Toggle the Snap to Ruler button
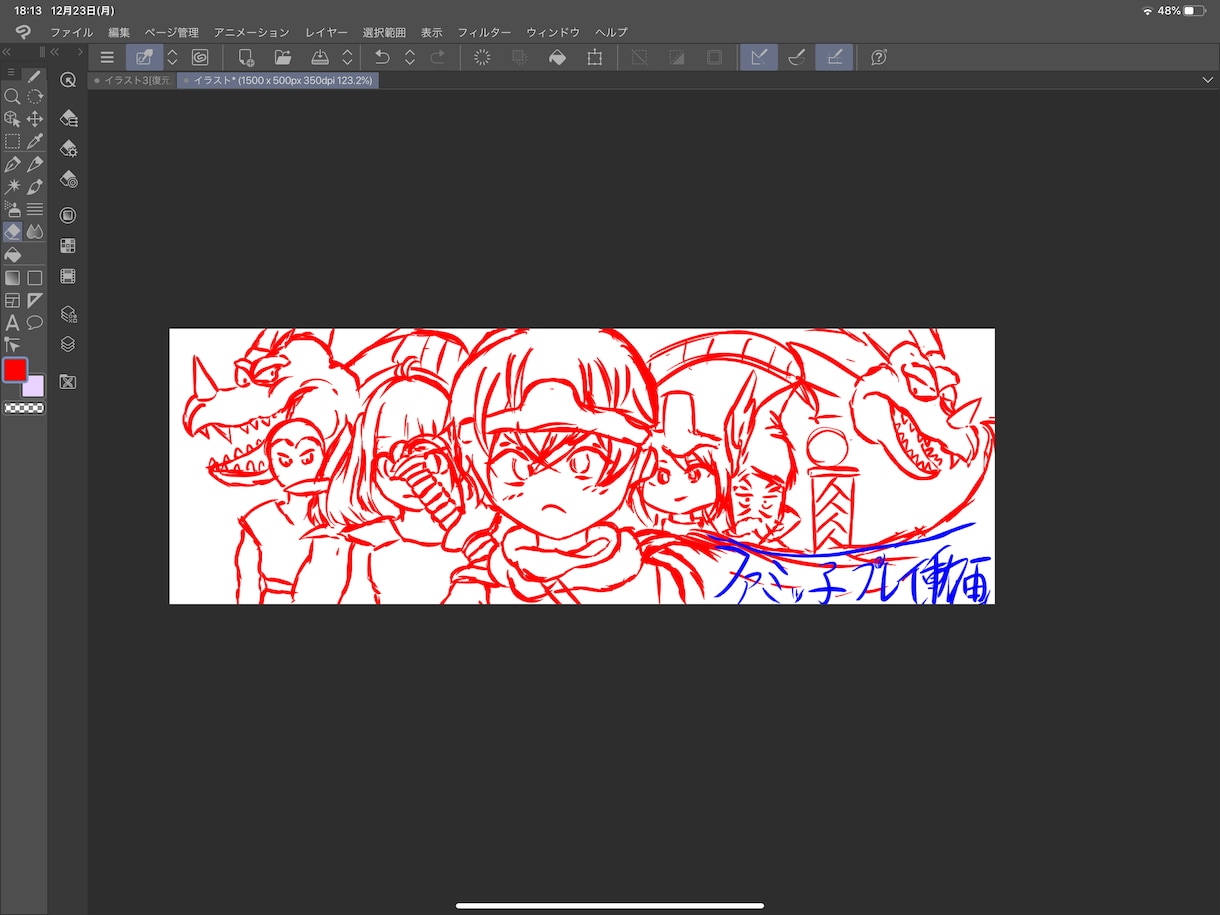The height and width of the screenshot is (915, 1220). click(759, 57)
